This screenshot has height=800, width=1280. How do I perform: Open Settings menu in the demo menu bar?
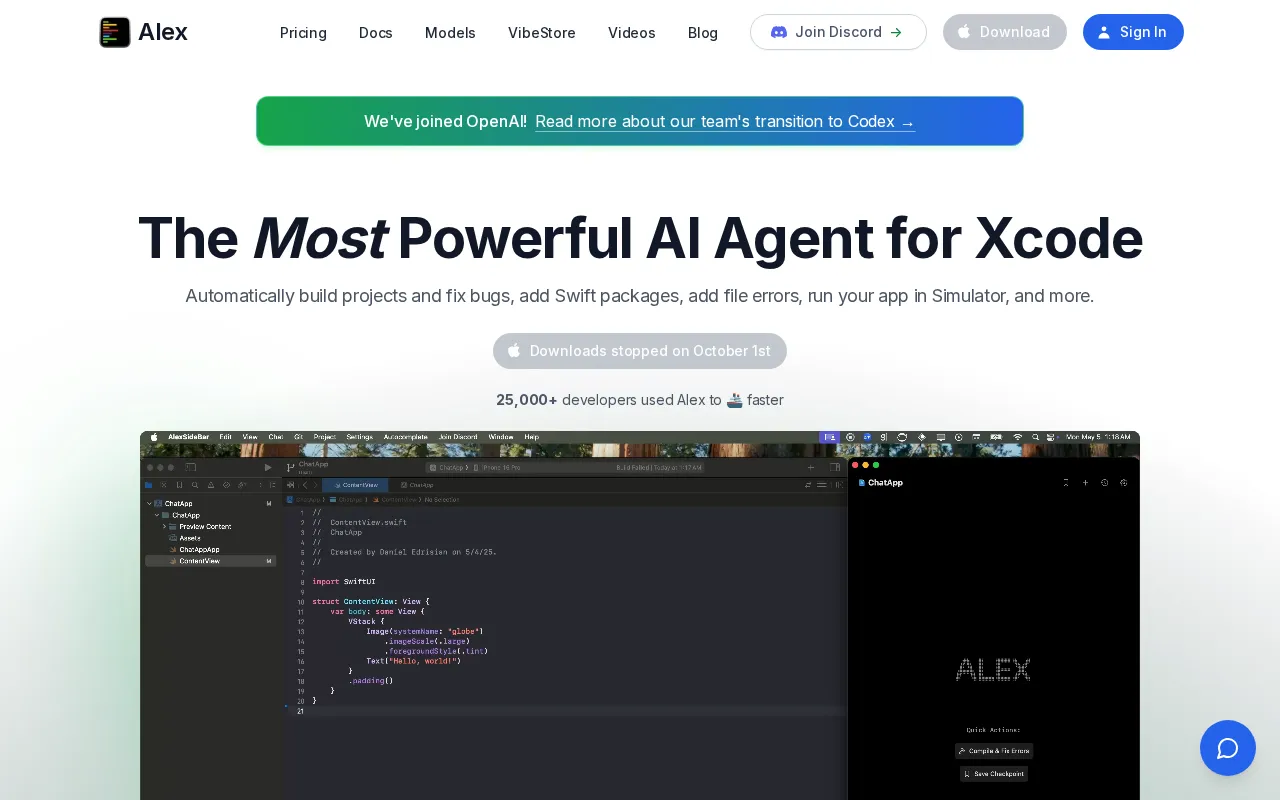coord(359,437)
